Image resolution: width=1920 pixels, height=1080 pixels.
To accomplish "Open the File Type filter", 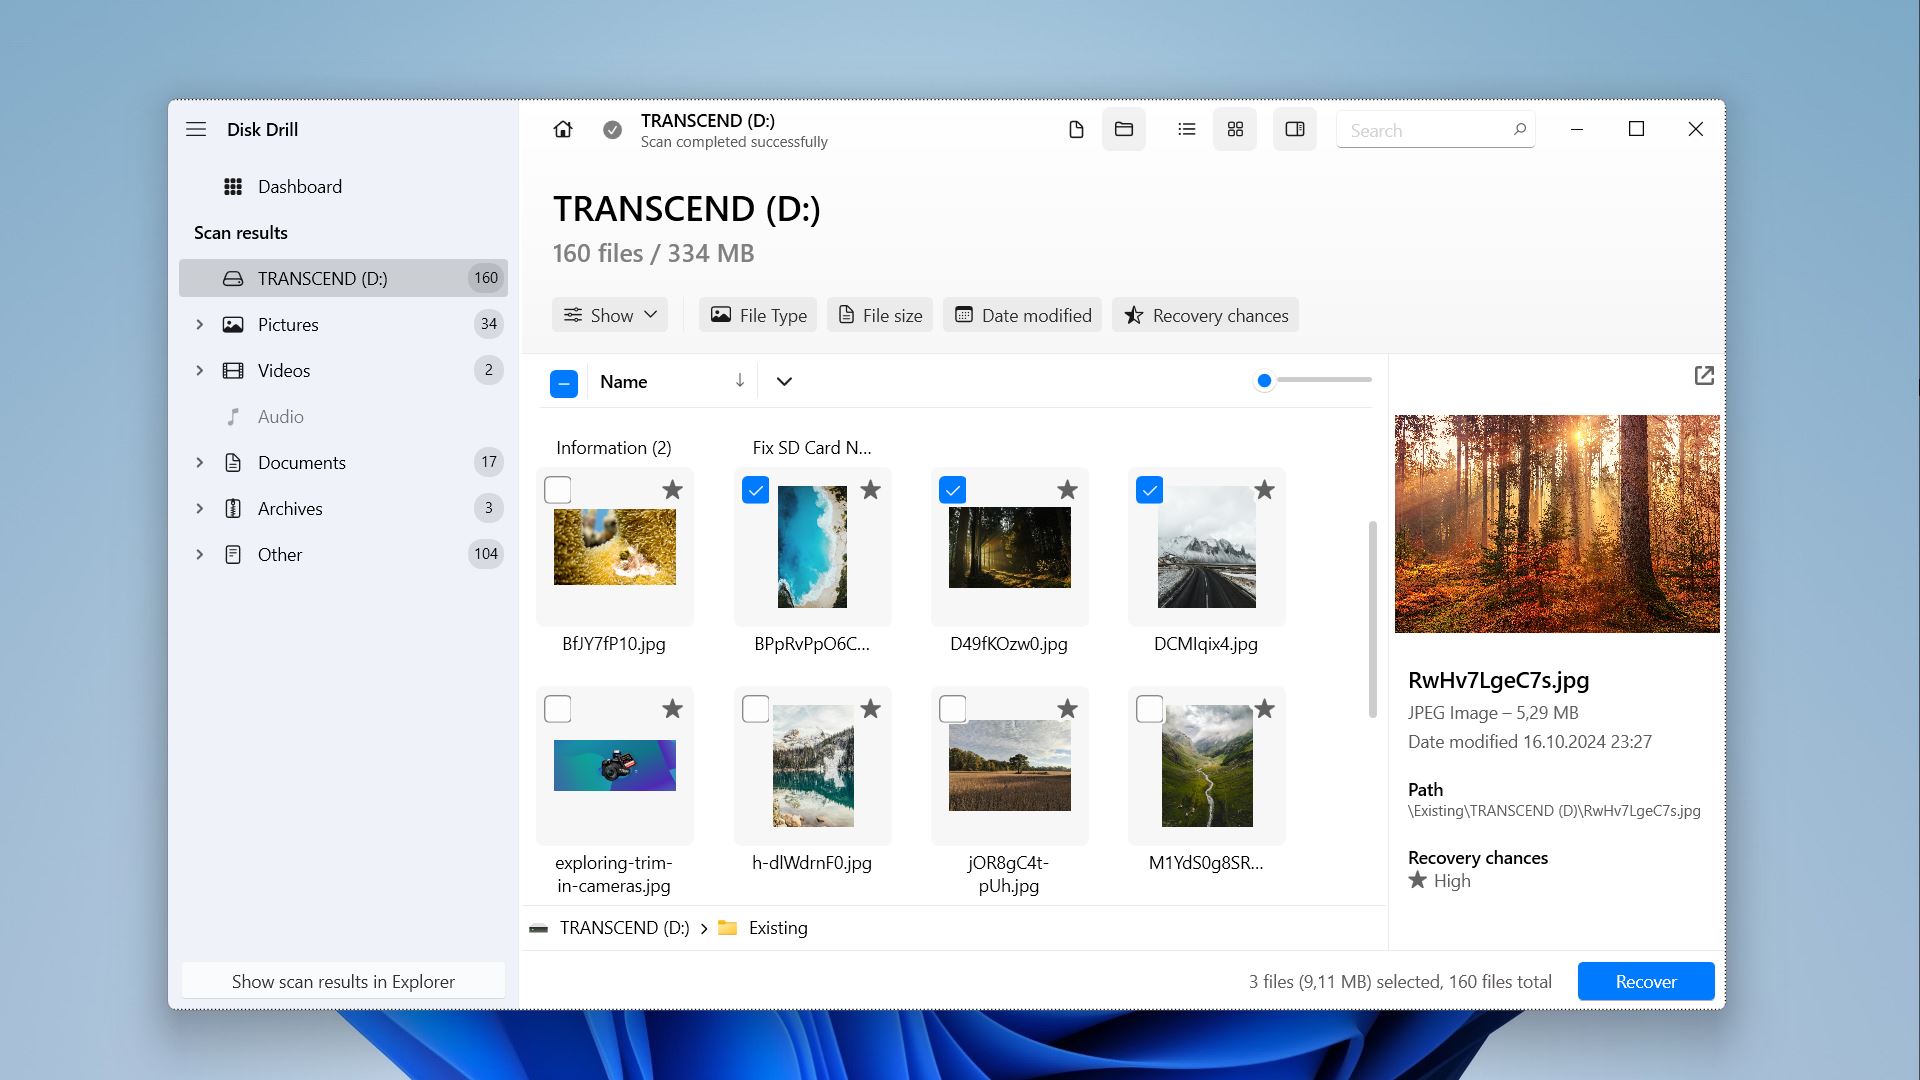I will [758, 315].
